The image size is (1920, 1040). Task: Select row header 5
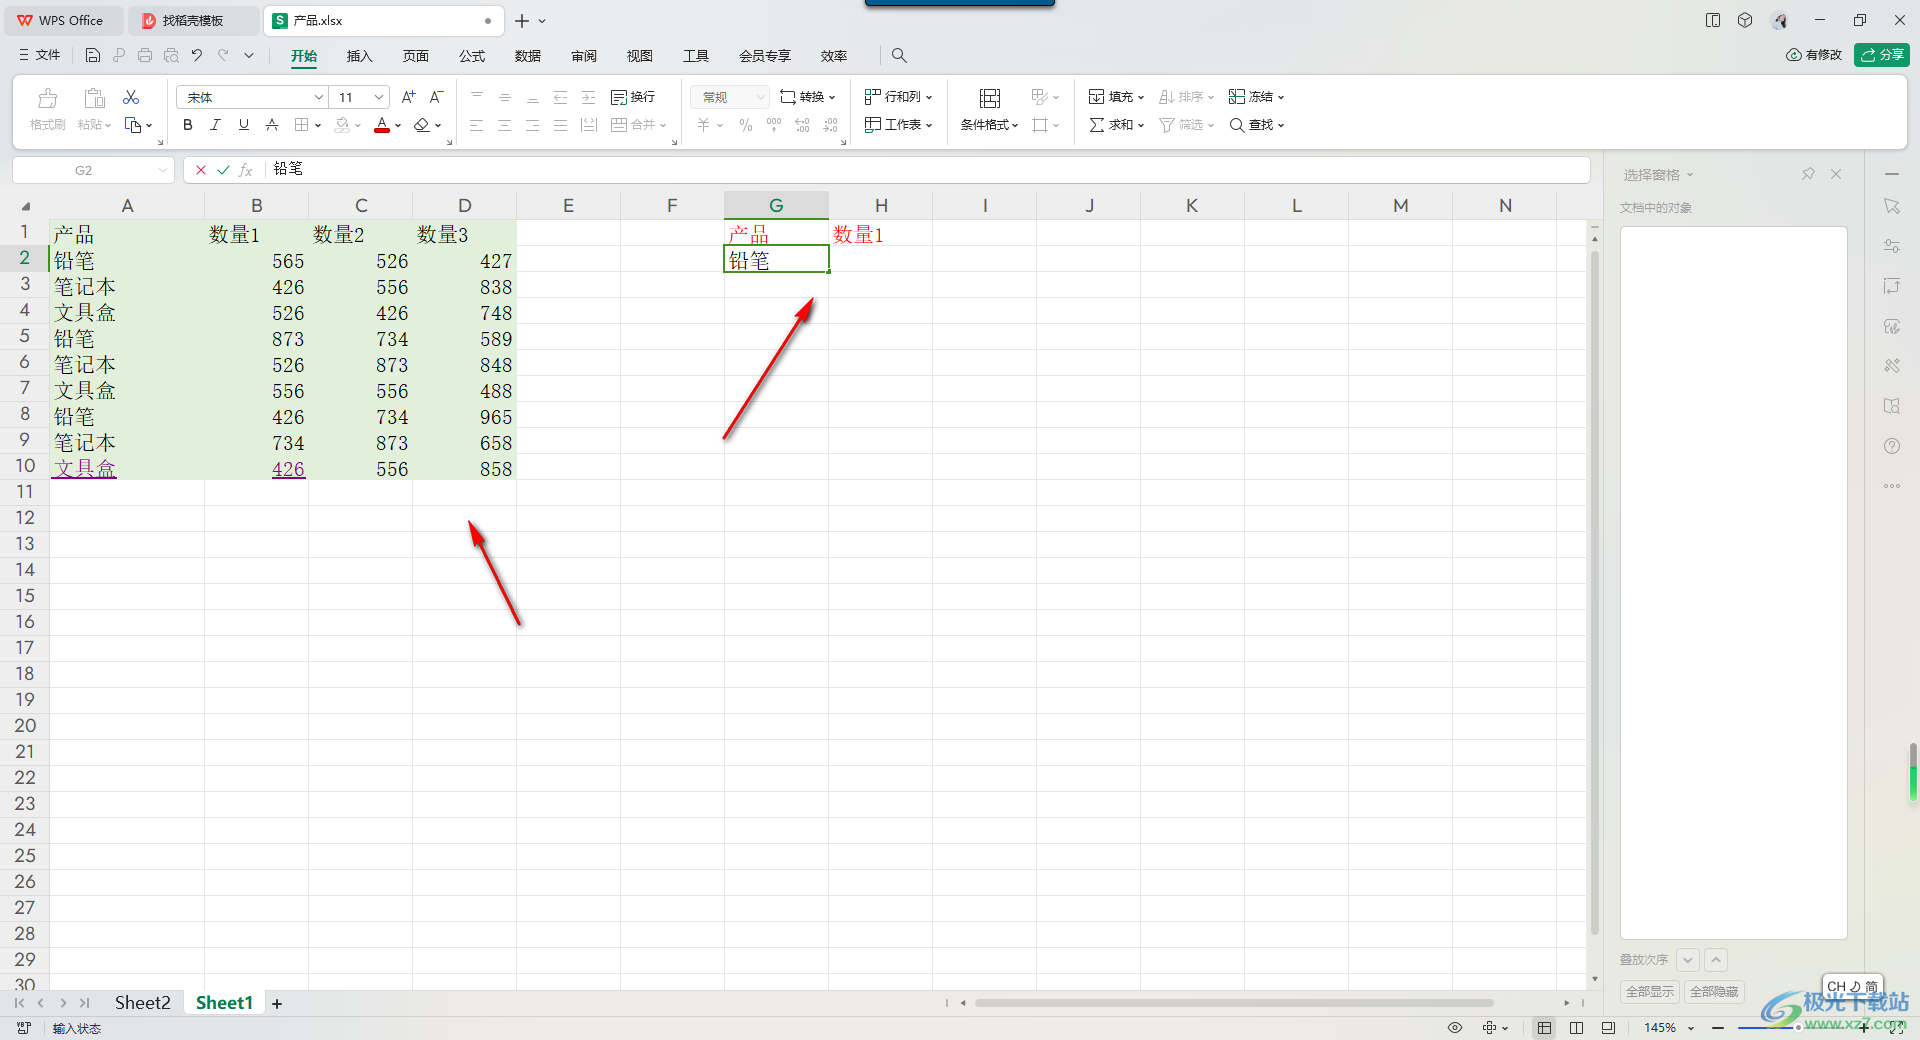coord(25,336)
